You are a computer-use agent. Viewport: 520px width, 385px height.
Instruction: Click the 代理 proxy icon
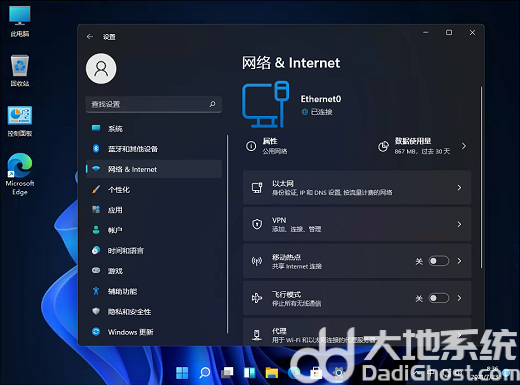257,335
